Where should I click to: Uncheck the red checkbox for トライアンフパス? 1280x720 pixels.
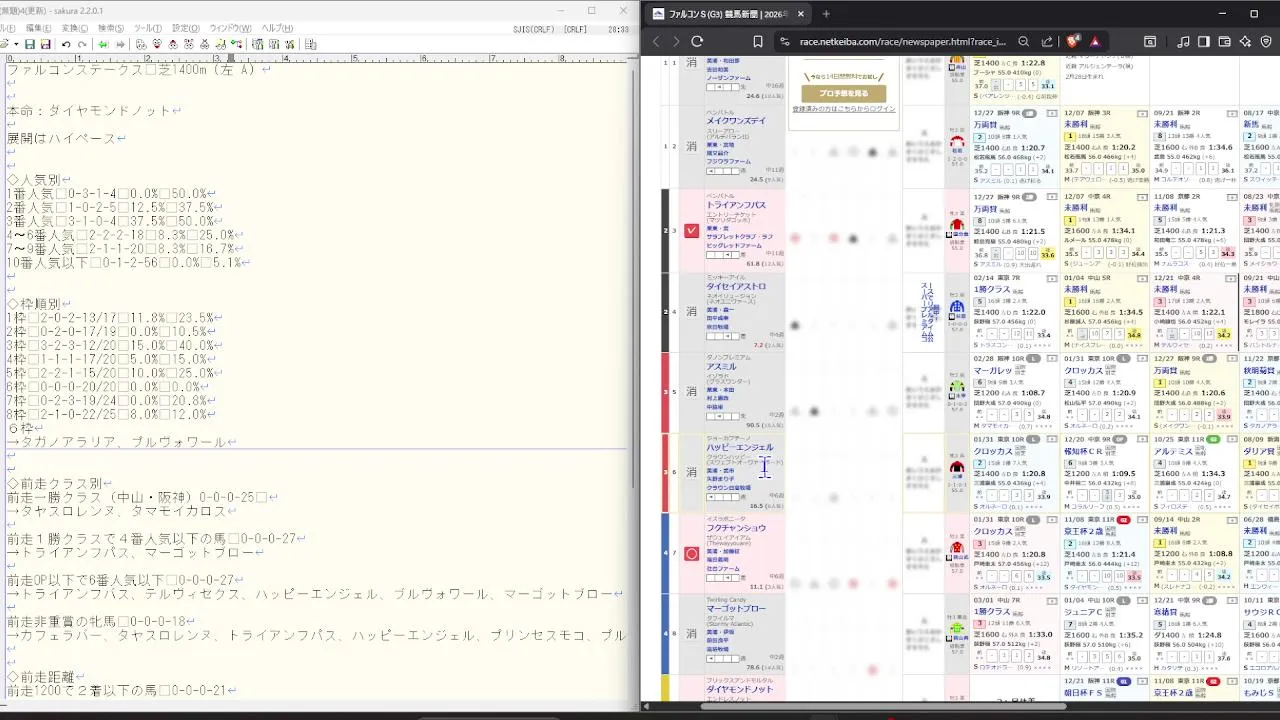pyautogui.click(x=691, y=230)
